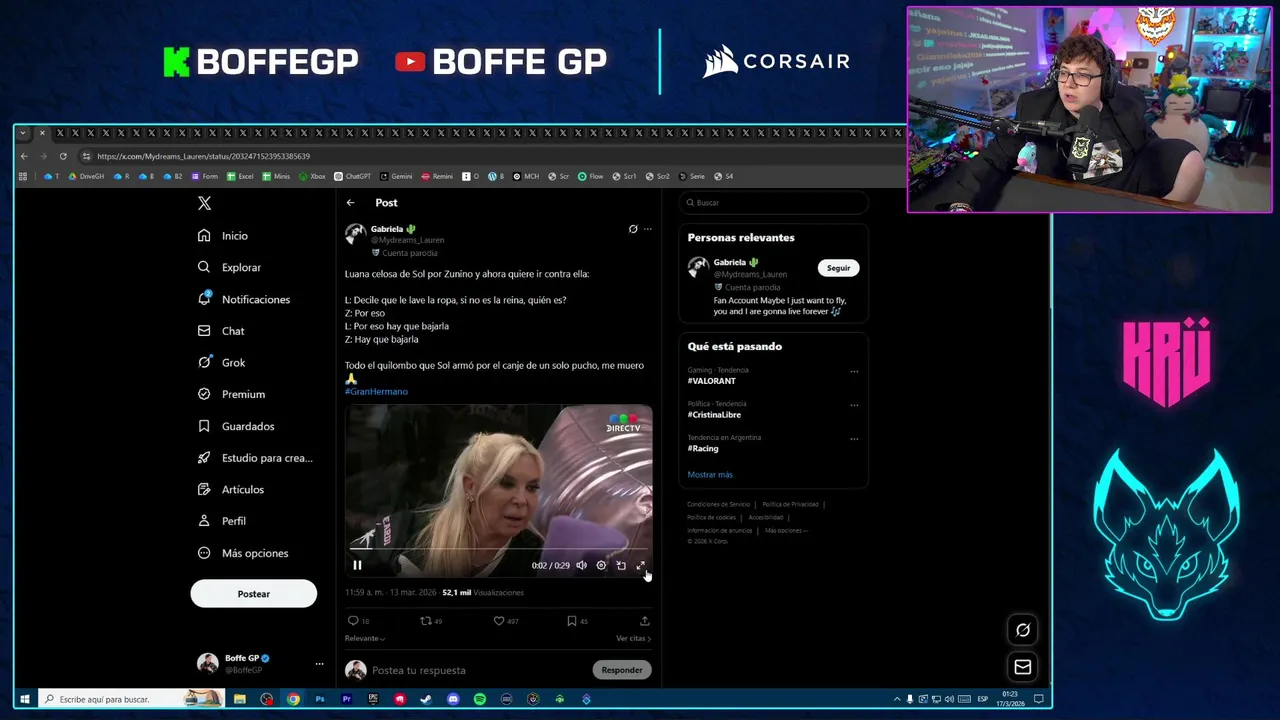Image resolution: width=1280 pixels, height=720 pixels.
Task: Click the browser address bar URL
Action: 203,156
